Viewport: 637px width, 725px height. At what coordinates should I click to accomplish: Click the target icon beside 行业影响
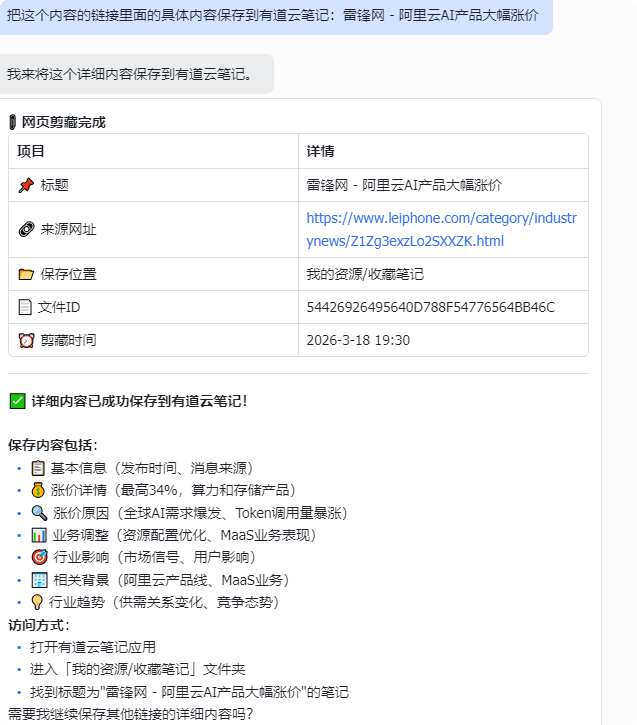click(x=39, y=557)
